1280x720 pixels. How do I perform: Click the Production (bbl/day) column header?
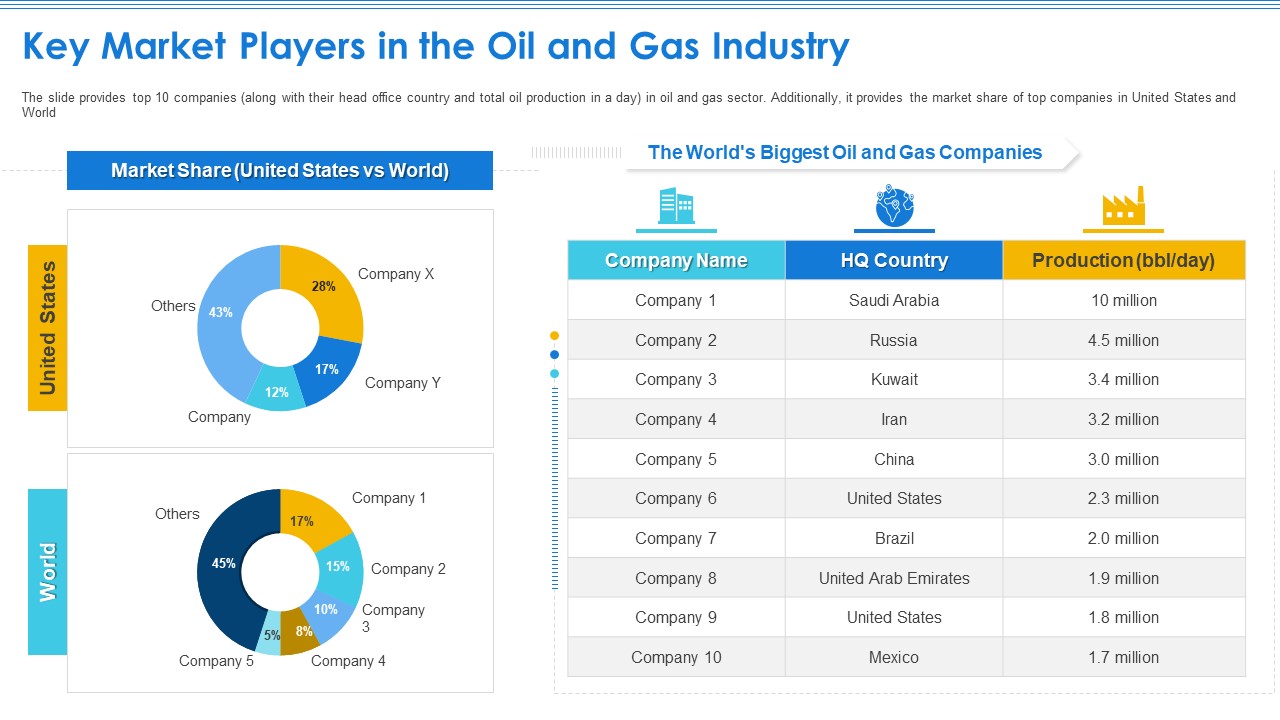1124,260
